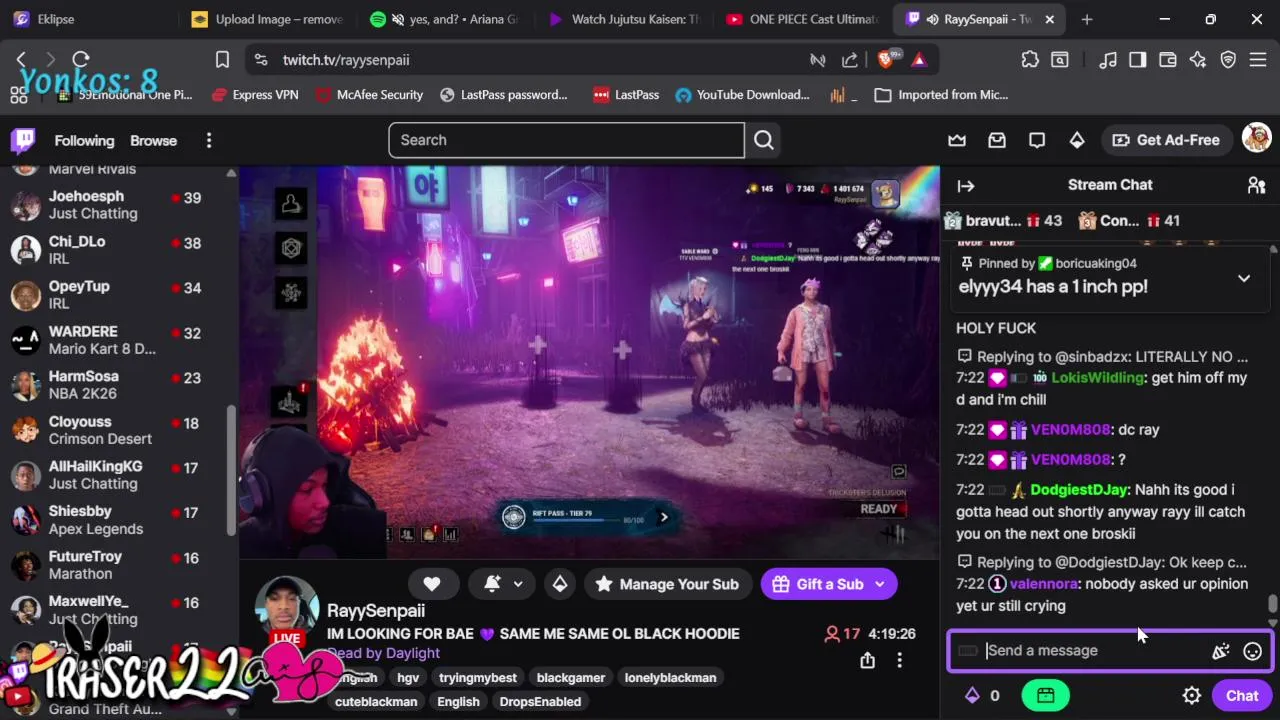Click the Twitch logo home icon
This screenshot has height=720, width=1280.
point(23,140)
